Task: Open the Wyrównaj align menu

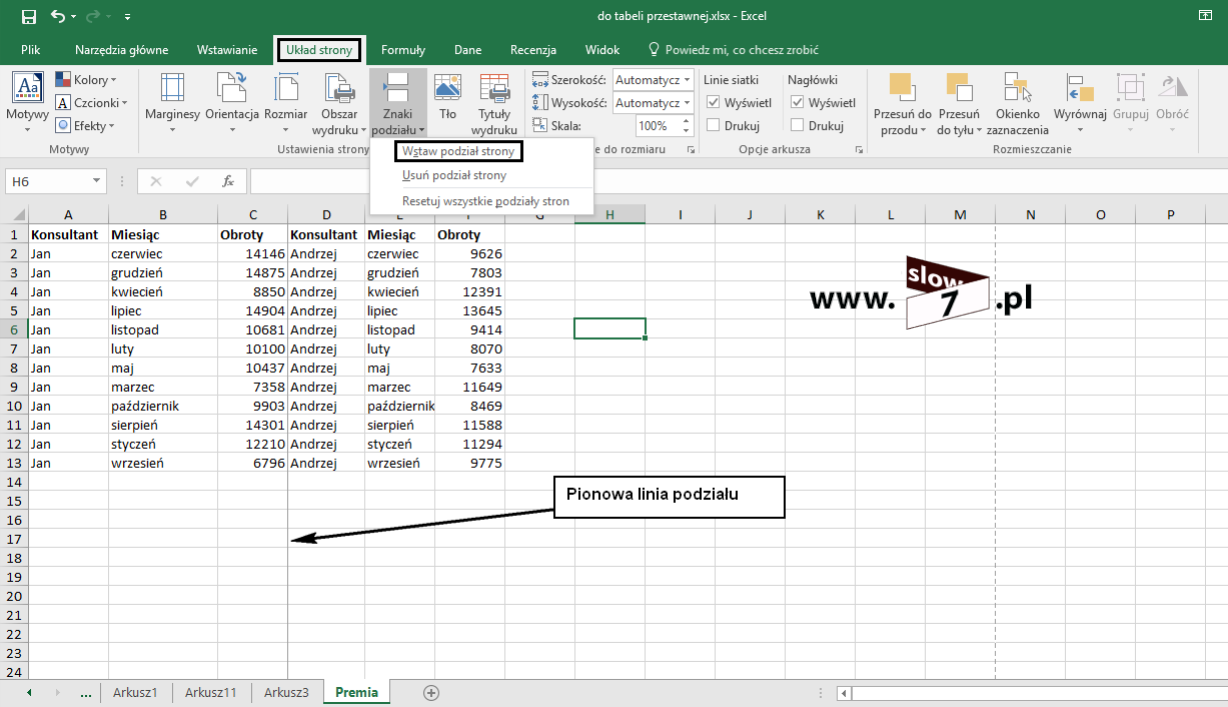Action: click(1079, 103)
